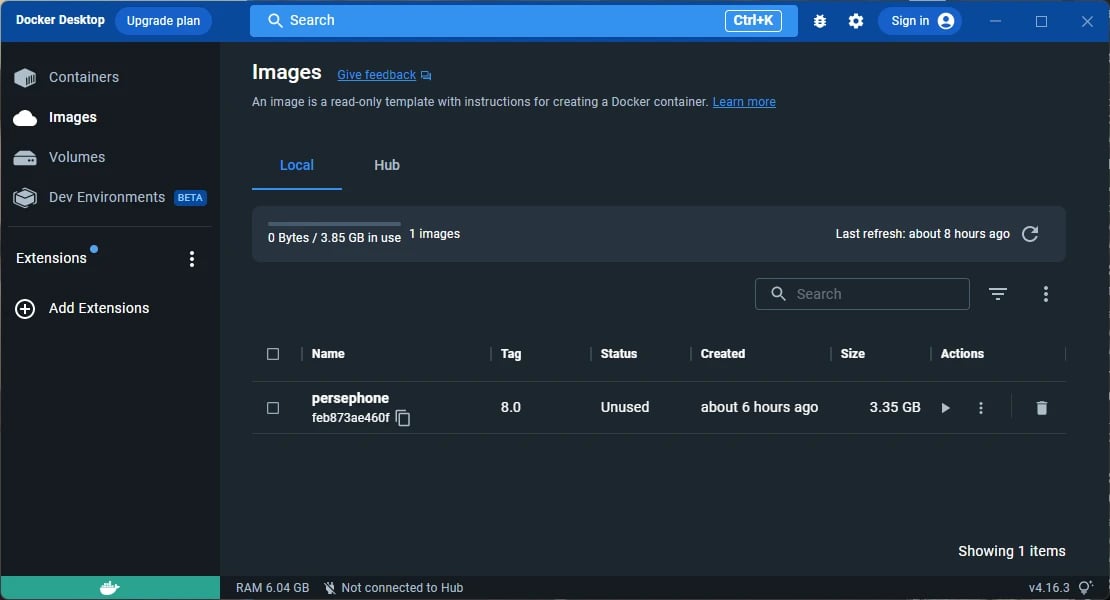Viewport: 1110px width, 600px height.
Task: Click the image ID feb873ae460f
Action: [x=350, y=418]
